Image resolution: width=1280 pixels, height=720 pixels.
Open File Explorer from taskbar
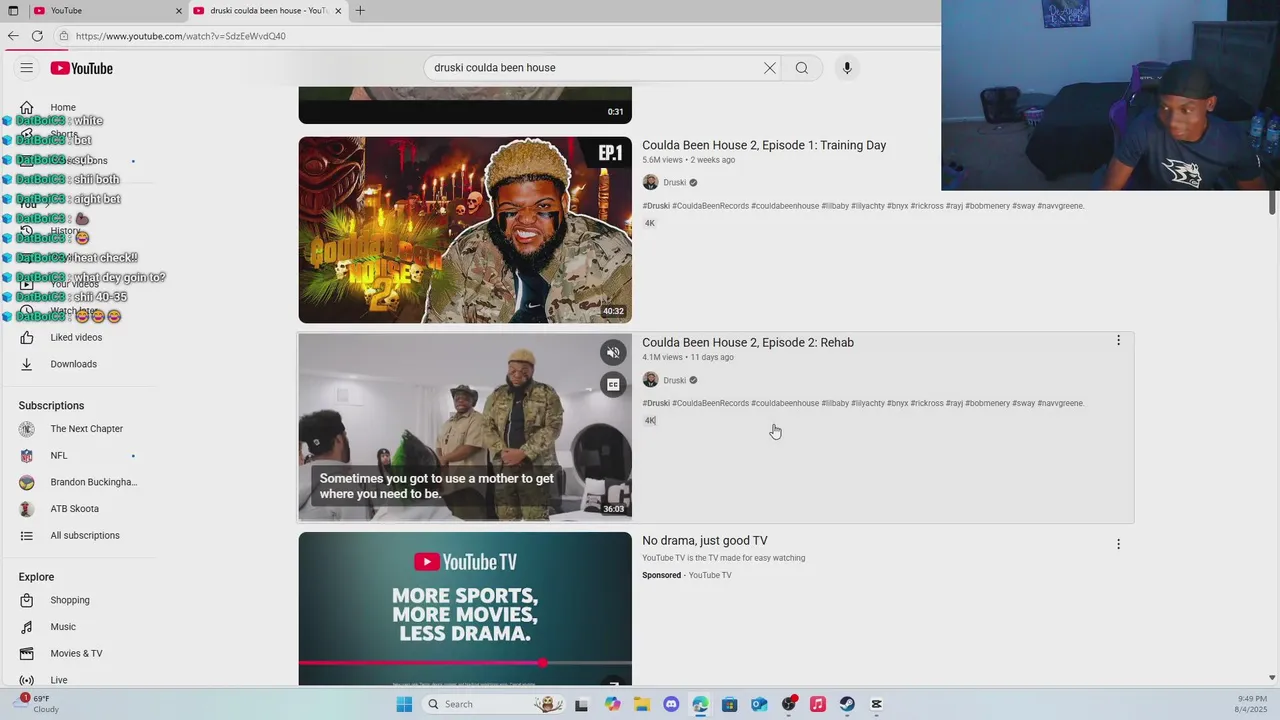point(641,704)
